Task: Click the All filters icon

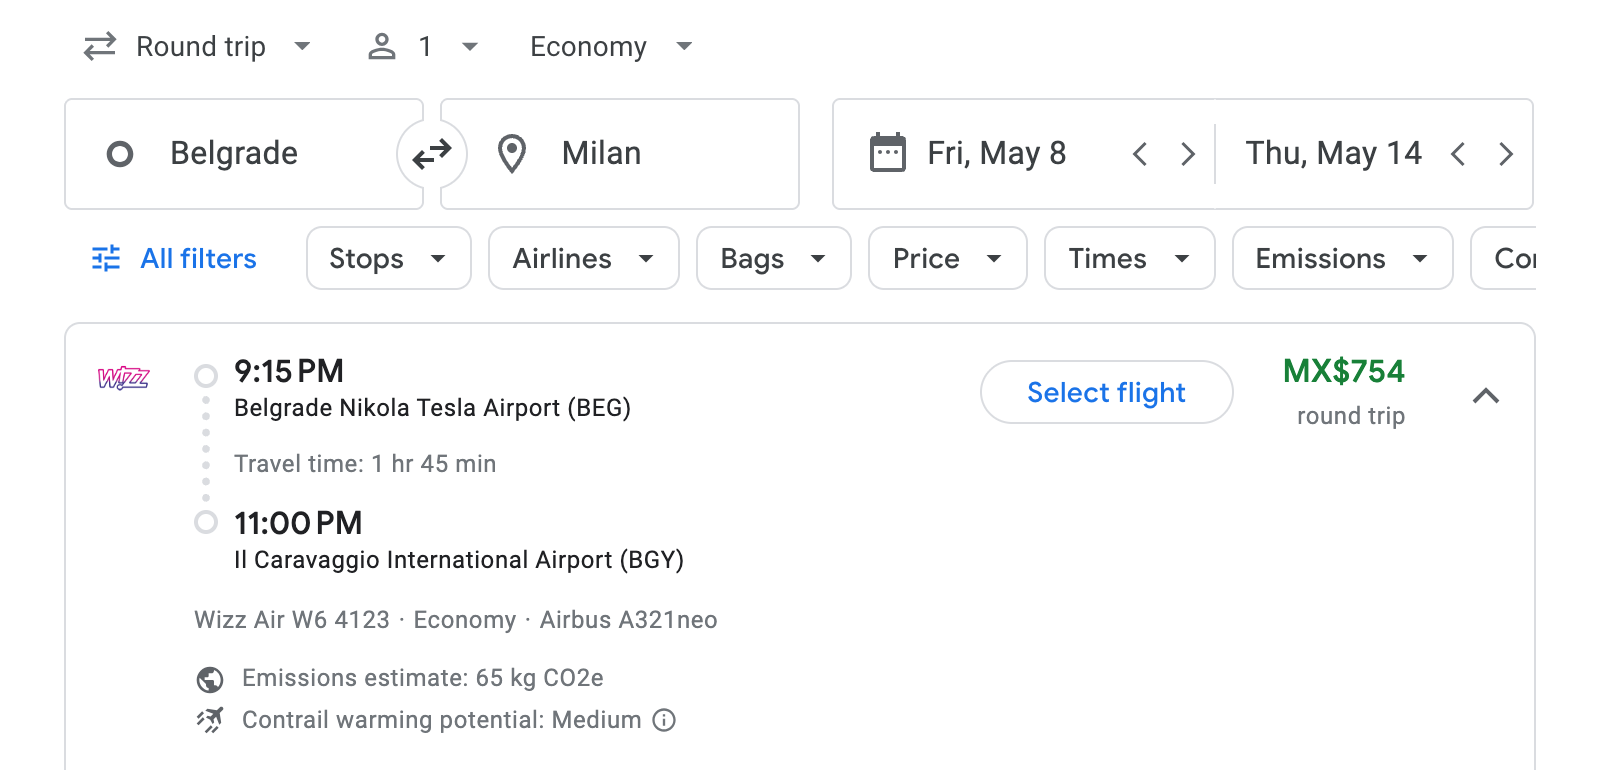Action: point(105,258)
